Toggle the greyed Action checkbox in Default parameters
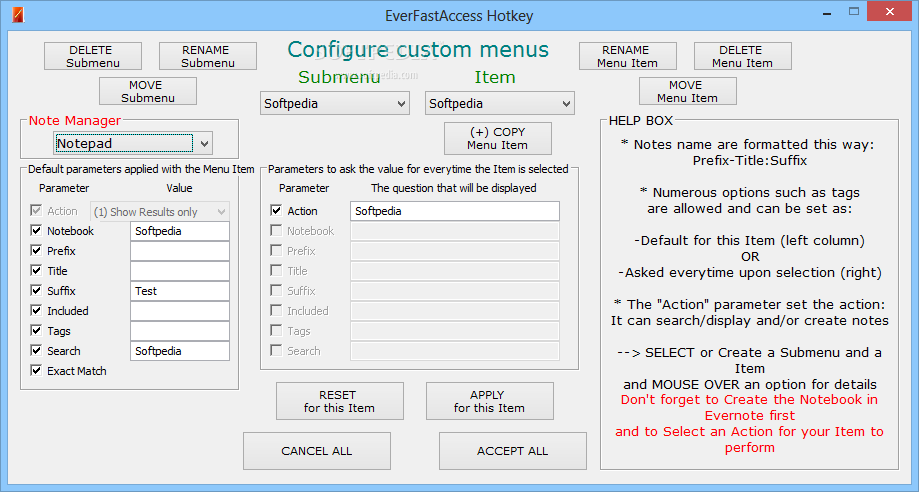The height and width of the screenshot is (492, 919). pyautogui.click(x=36, y=211)
